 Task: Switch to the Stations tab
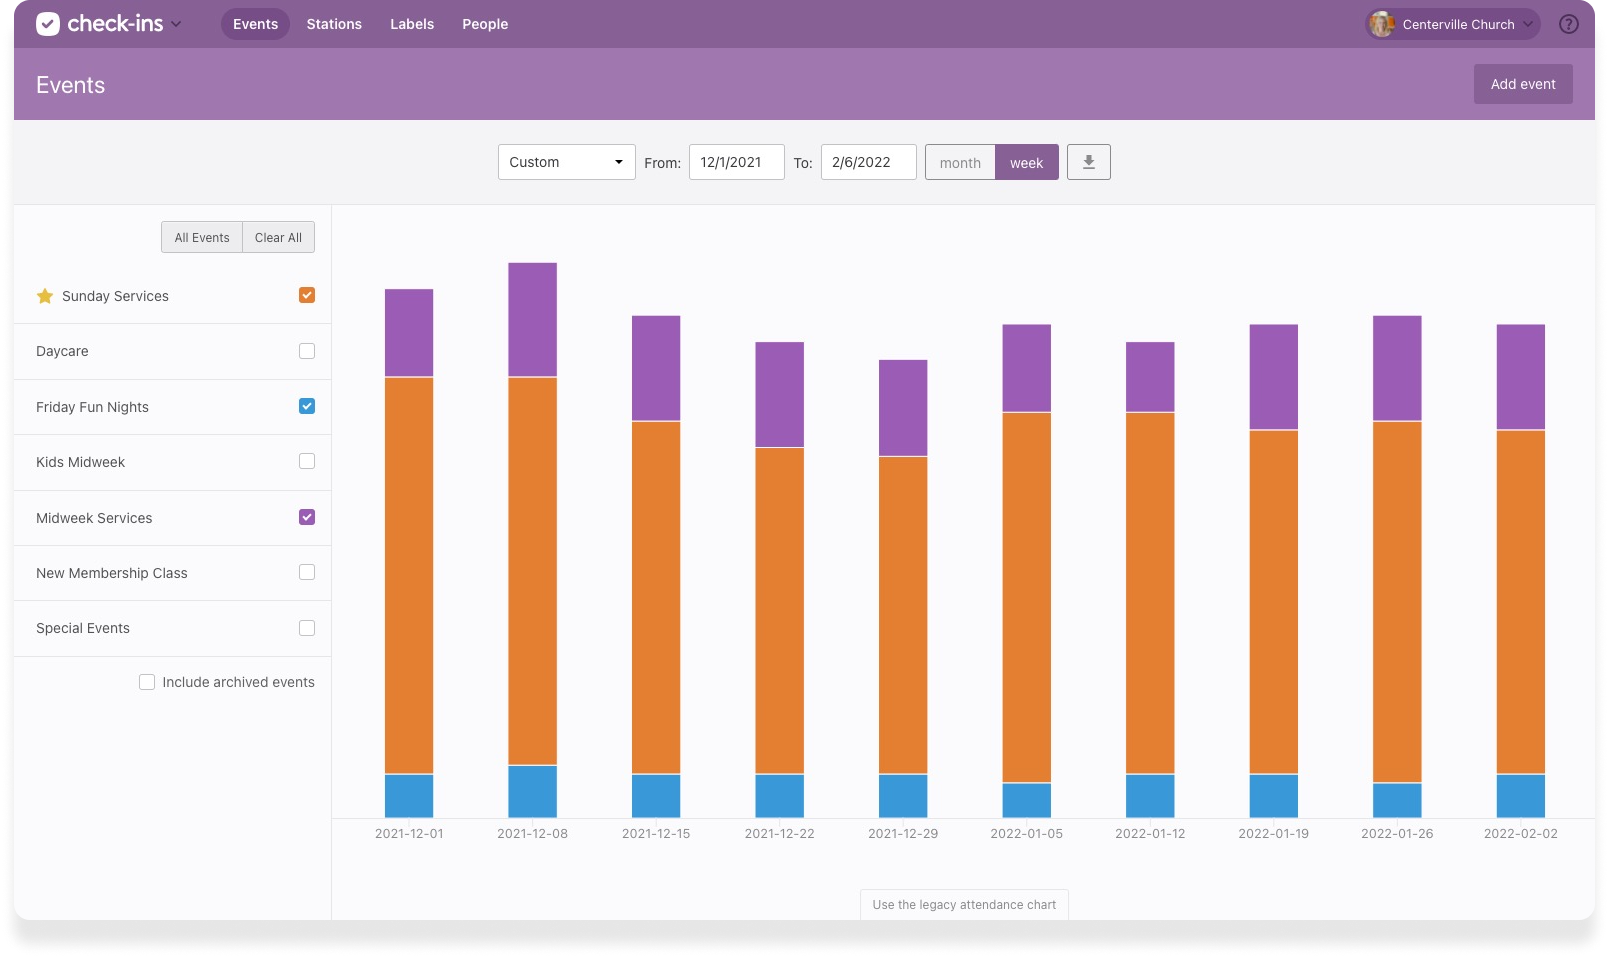pyautogui.click(x=333, y=23)
